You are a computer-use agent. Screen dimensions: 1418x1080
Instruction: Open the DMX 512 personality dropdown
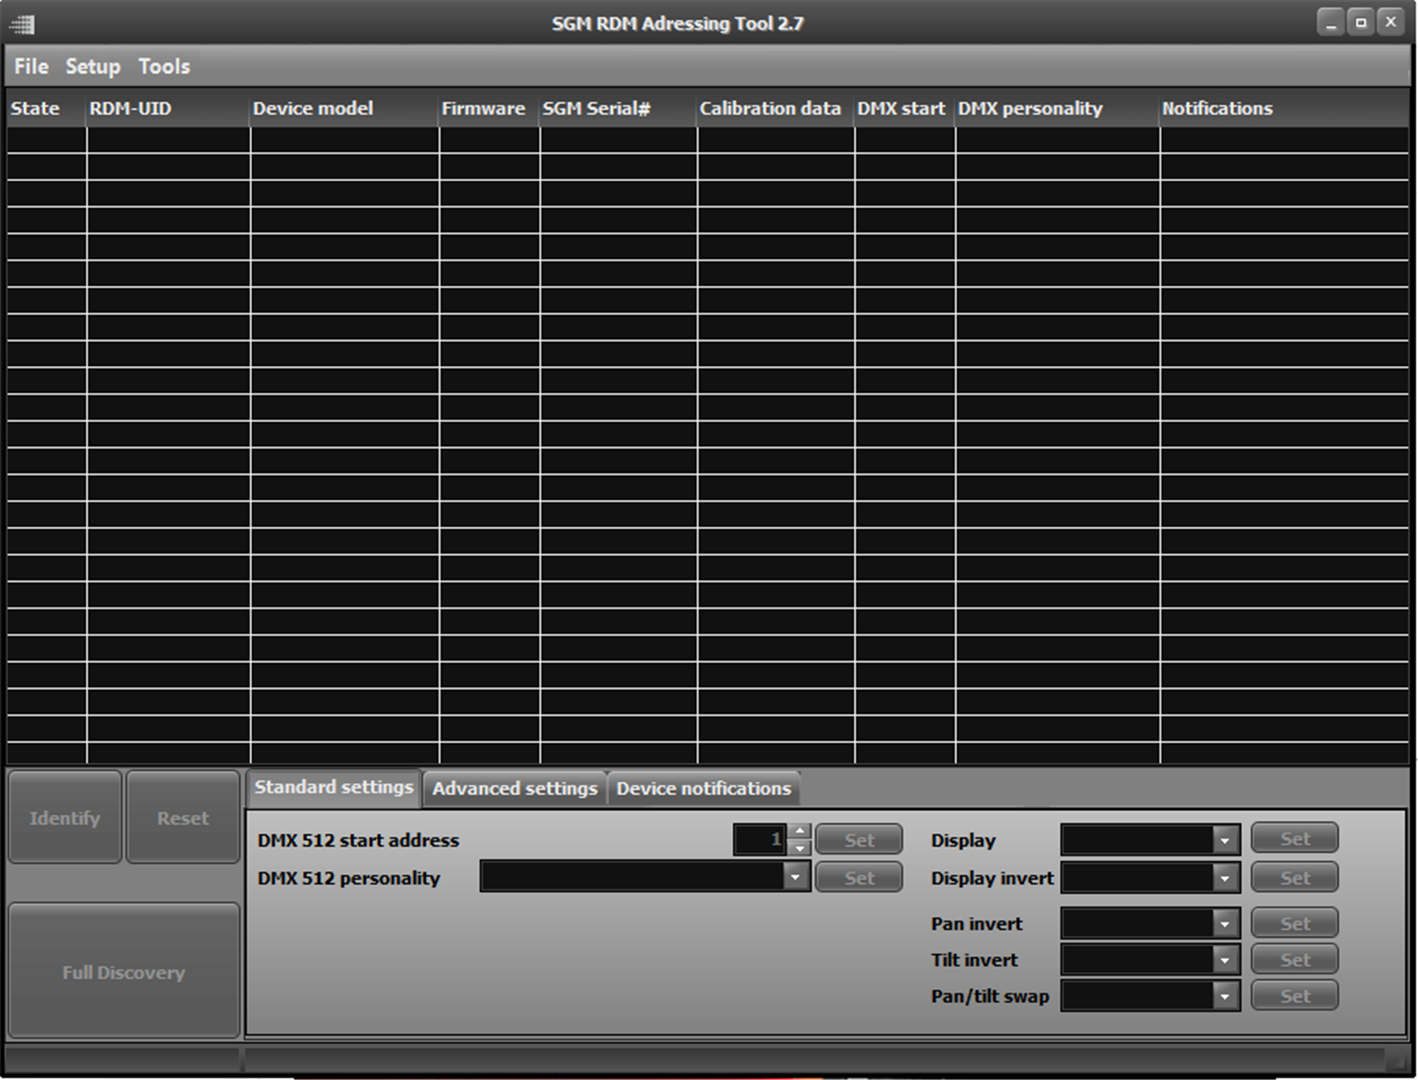point(795,876)
